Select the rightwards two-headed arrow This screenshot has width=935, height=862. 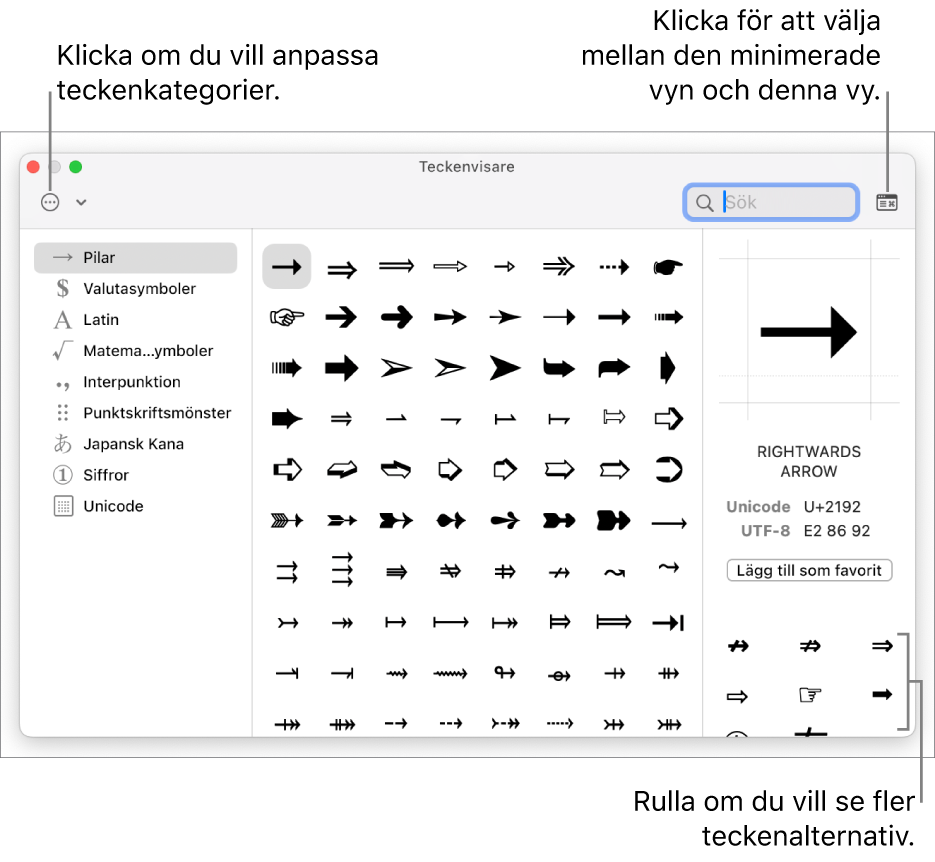(342, 623)
